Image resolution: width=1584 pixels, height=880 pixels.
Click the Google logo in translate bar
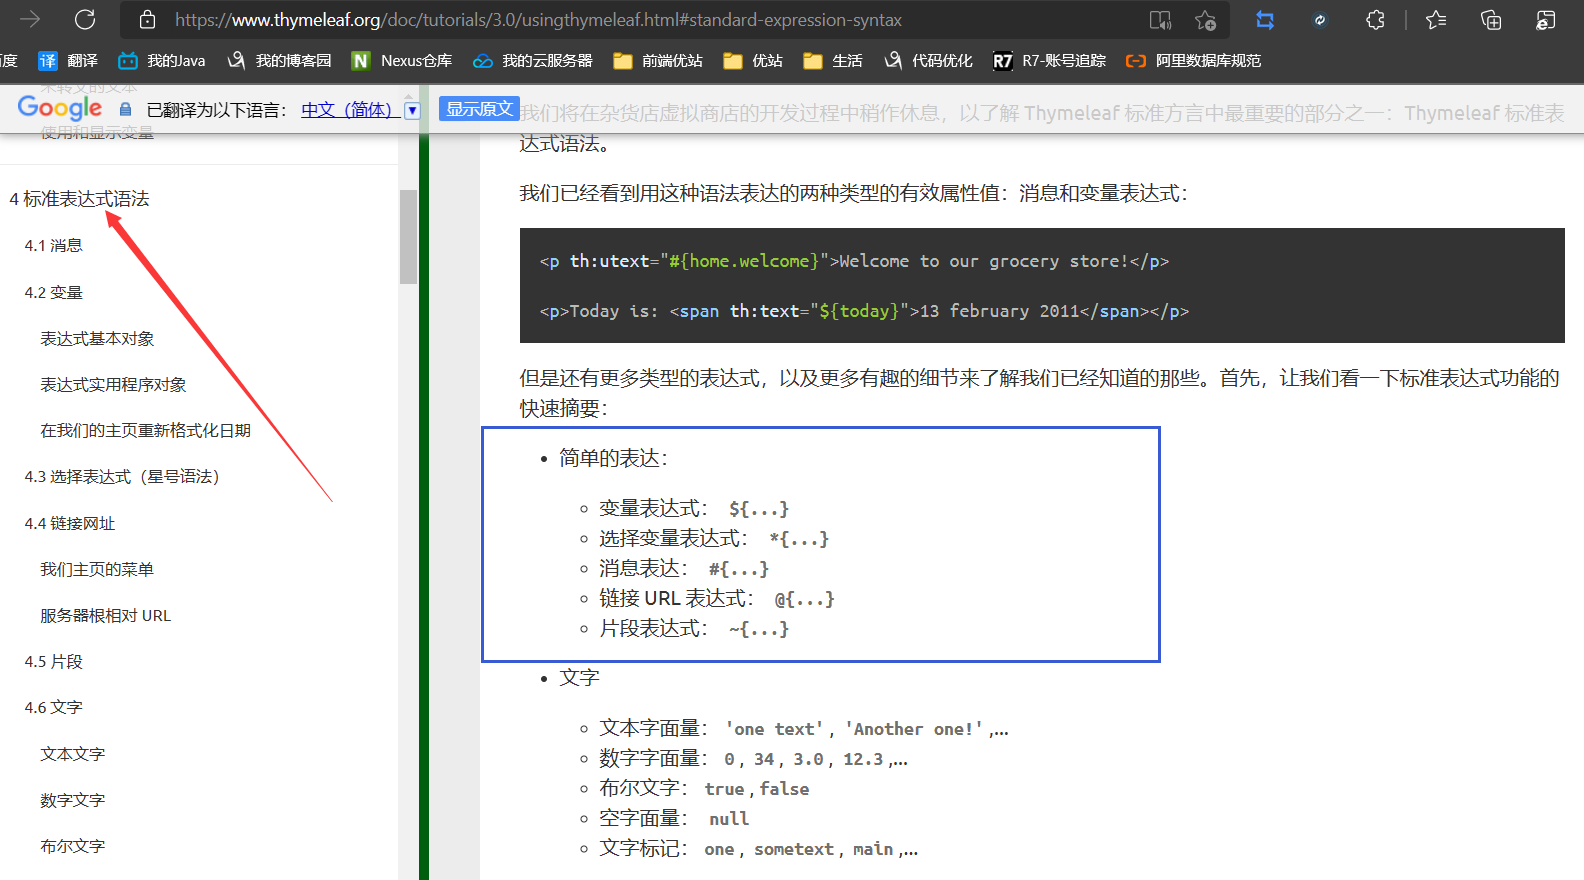click(x=60, y=108)
